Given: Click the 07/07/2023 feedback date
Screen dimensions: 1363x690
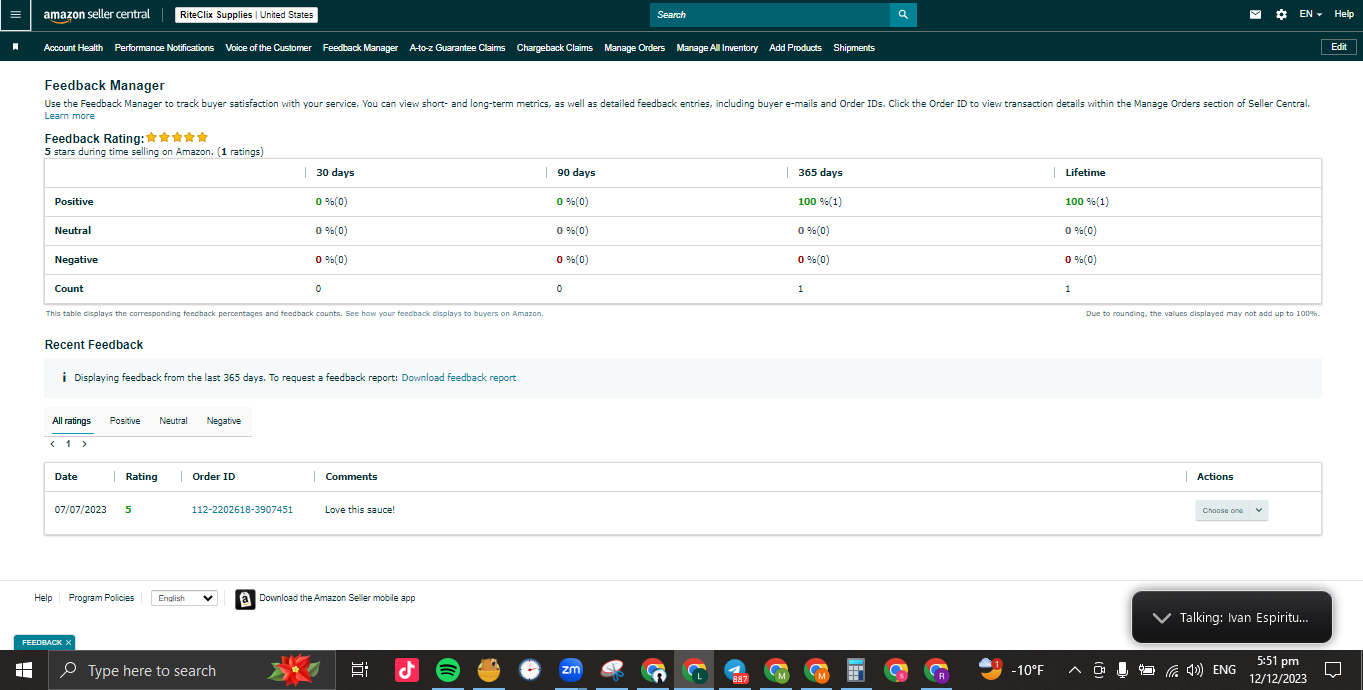Looking at the screenshot, I should 80,510.
